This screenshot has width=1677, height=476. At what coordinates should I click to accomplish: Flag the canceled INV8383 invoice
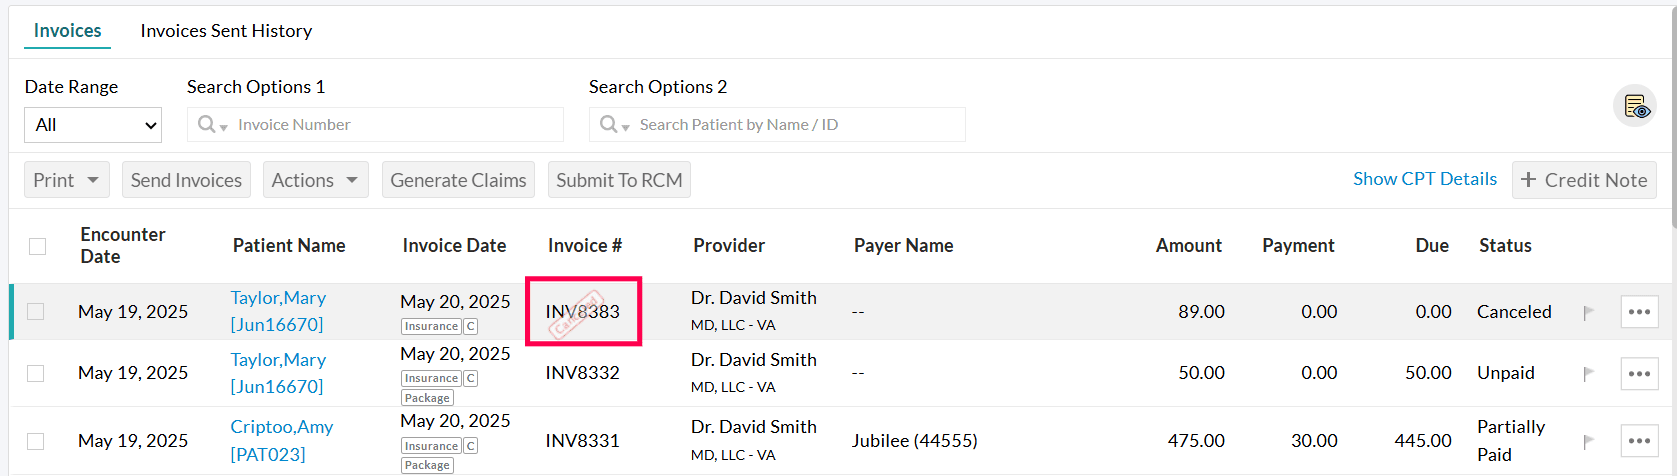(1588, 313)
